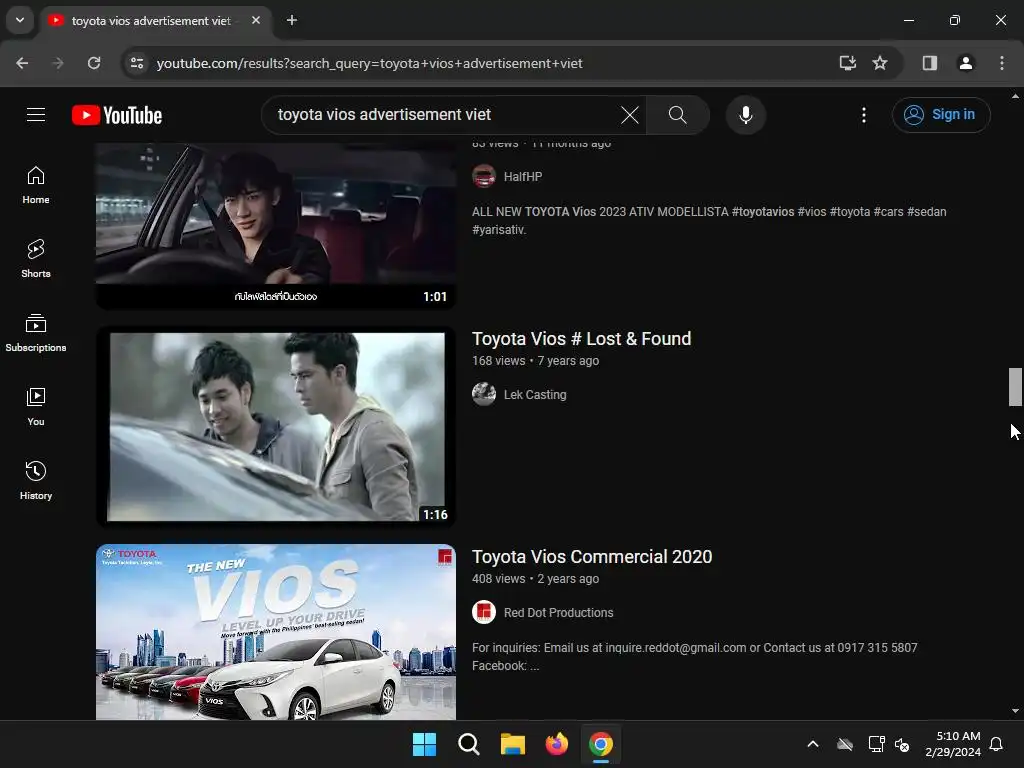Play the 1:01 HalfHP video thumbnail
The image size is (1024, 768).
click(x=276, y=225)
